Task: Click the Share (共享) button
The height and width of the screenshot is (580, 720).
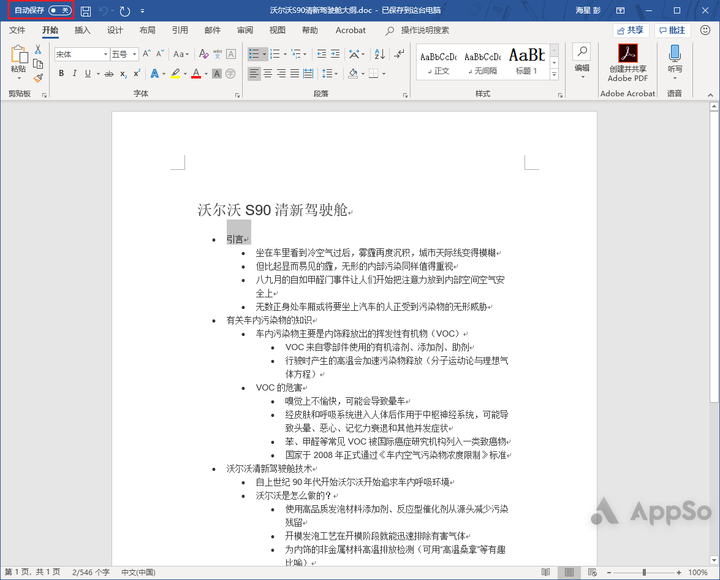Action: (x=631, y=30)
